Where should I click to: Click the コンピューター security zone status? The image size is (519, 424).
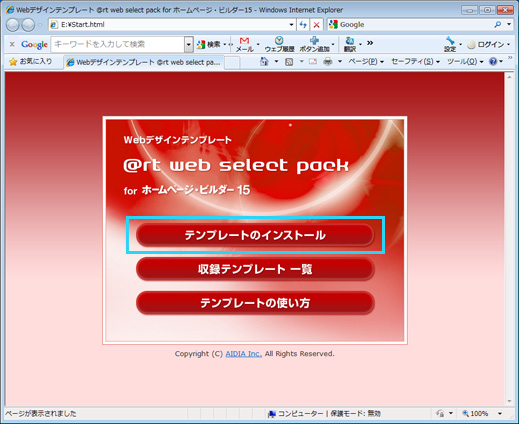(x=324, y=413)
